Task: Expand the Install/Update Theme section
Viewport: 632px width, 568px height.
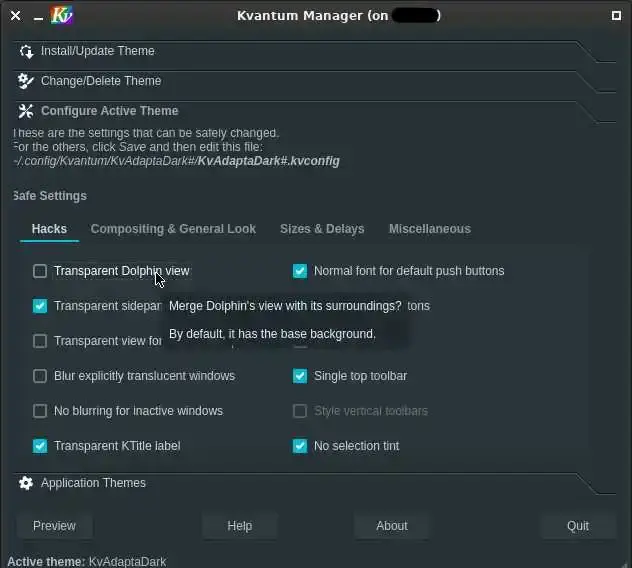Action: 314,51
